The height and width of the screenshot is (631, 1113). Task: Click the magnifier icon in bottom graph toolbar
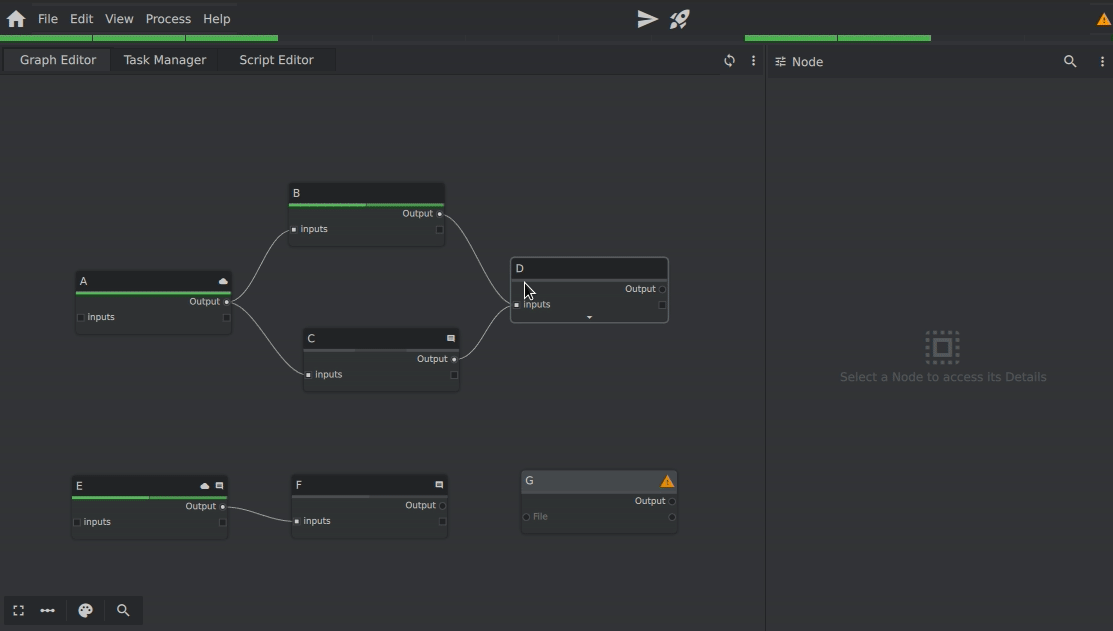(x=123, y=611)
